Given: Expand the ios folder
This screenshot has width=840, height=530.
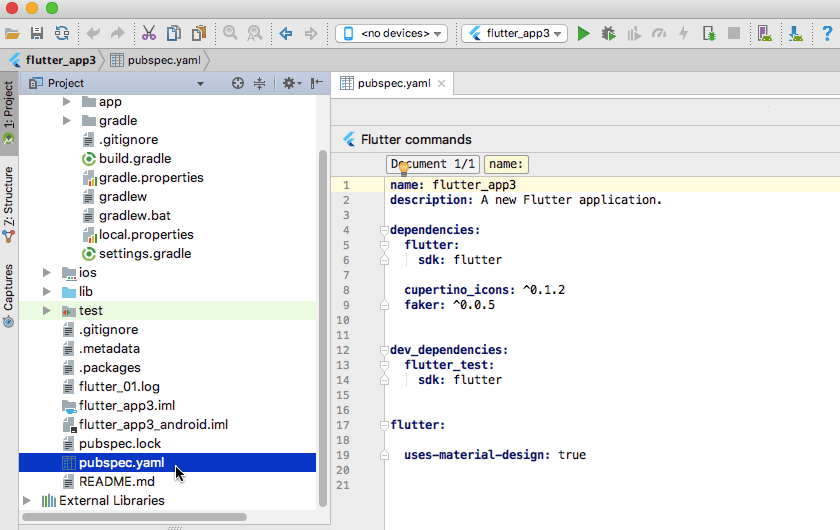Looking at the screenshot, I should [47, 272].
